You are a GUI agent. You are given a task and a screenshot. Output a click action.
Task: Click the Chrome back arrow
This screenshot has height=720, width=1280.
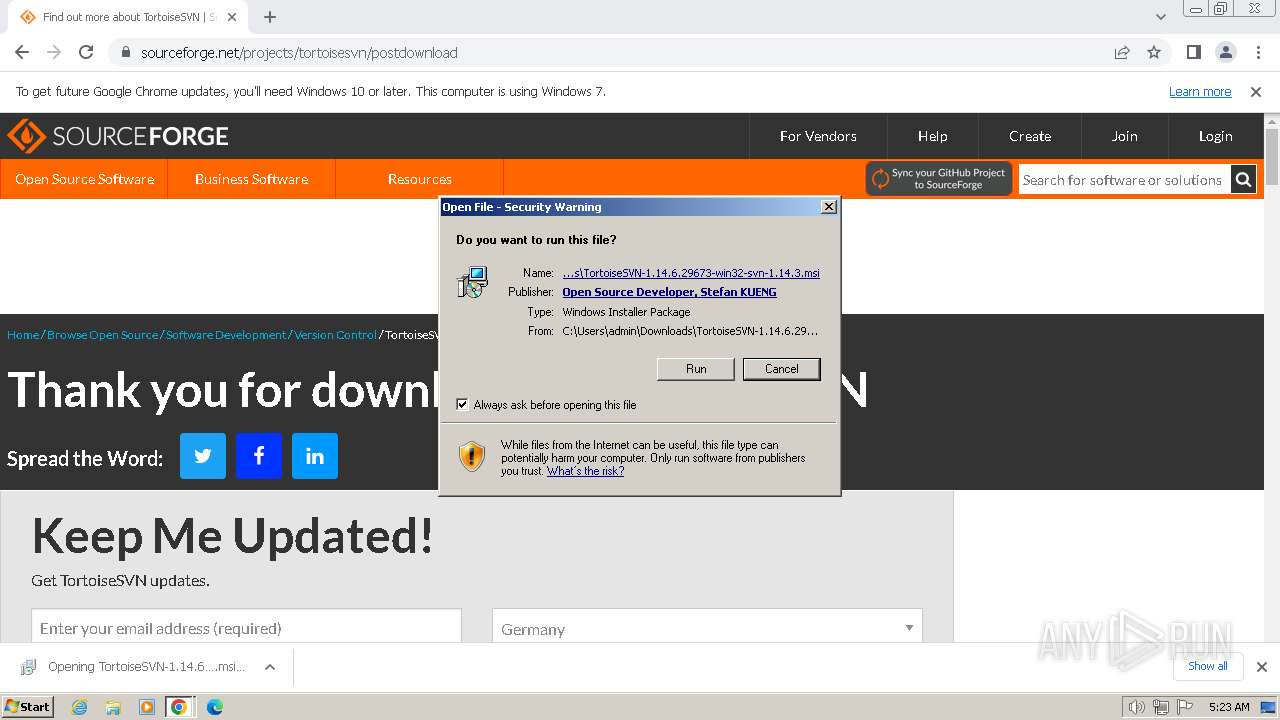[x=22, y=52]
